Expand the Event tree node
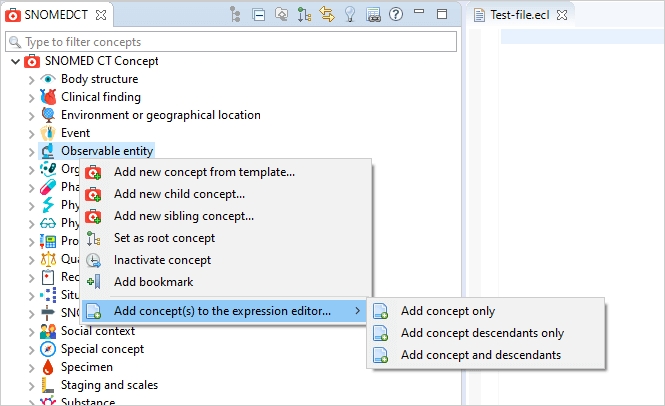Viewport: 665px width, 406px height. (x=31, y=133)
